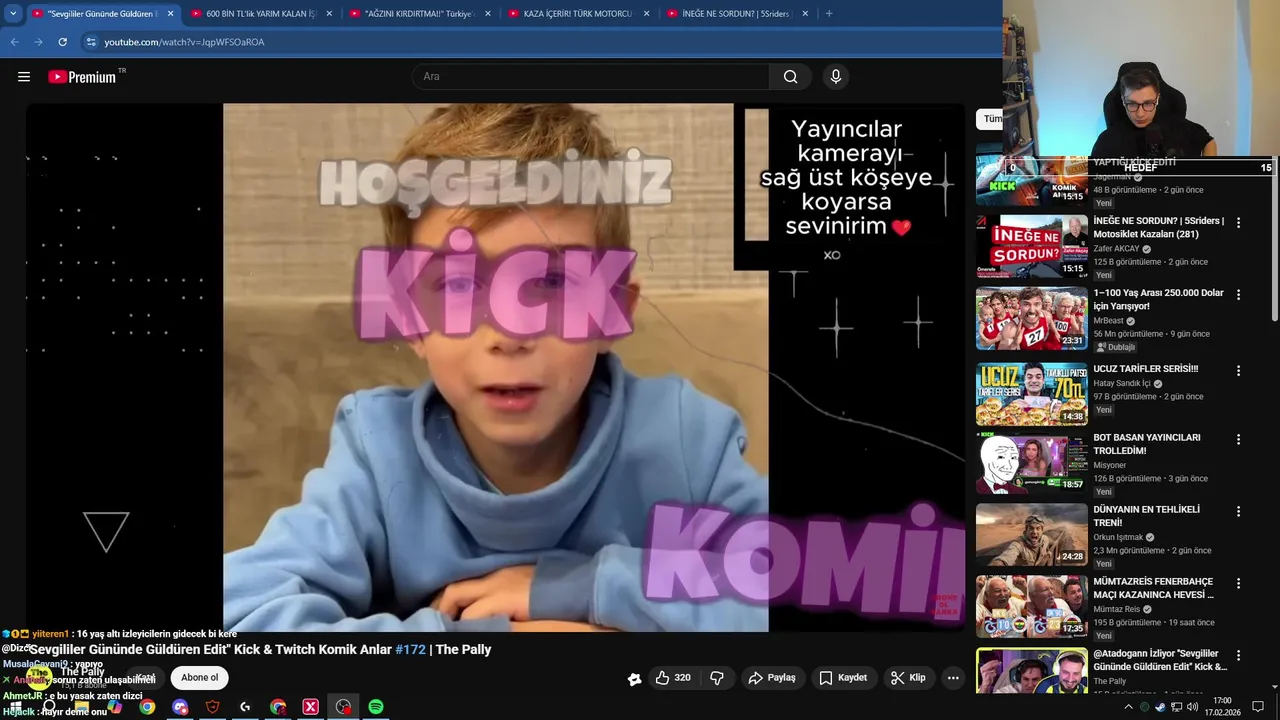Reload the page in the browser
Screen dimensions: 1280x720
click(x=62, y=42)
